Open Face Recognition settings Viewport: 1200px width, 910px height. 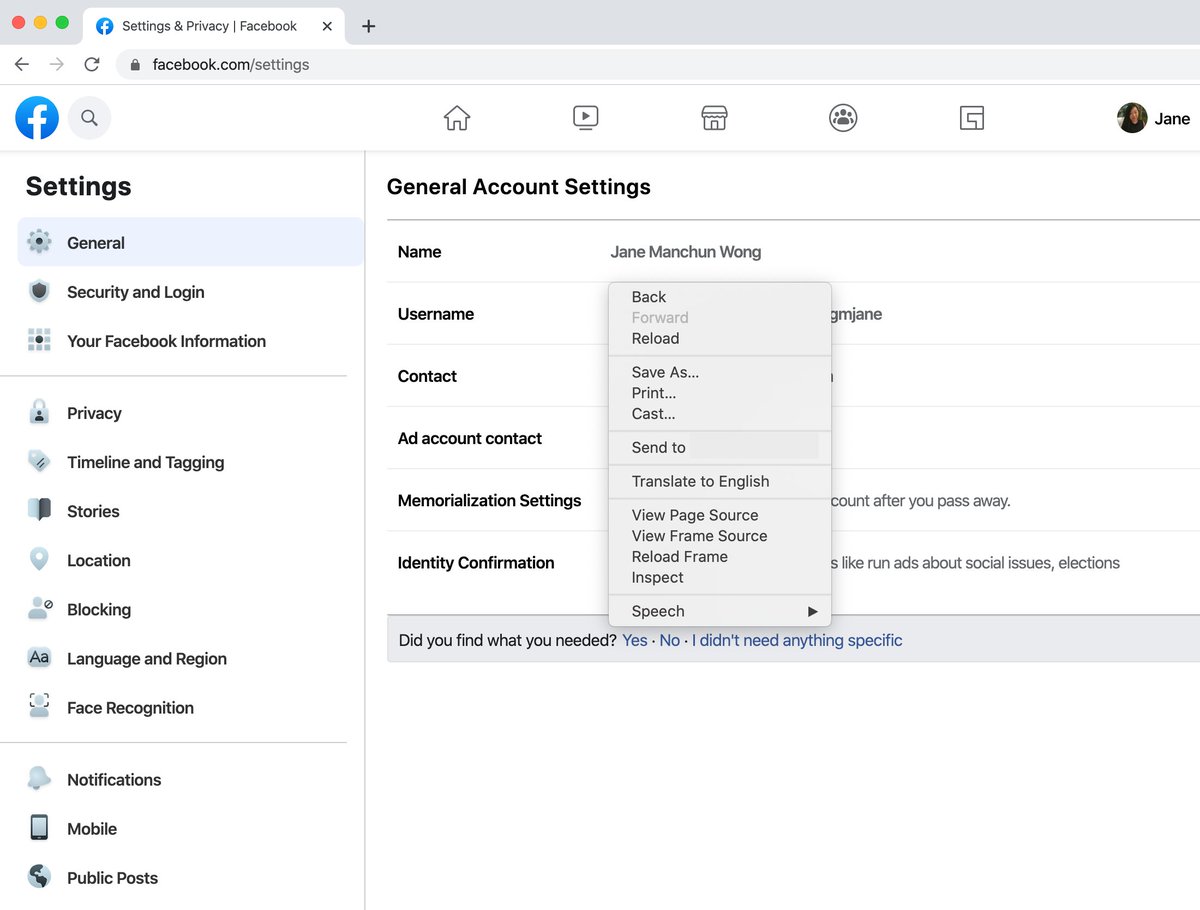tap(190, 706)
